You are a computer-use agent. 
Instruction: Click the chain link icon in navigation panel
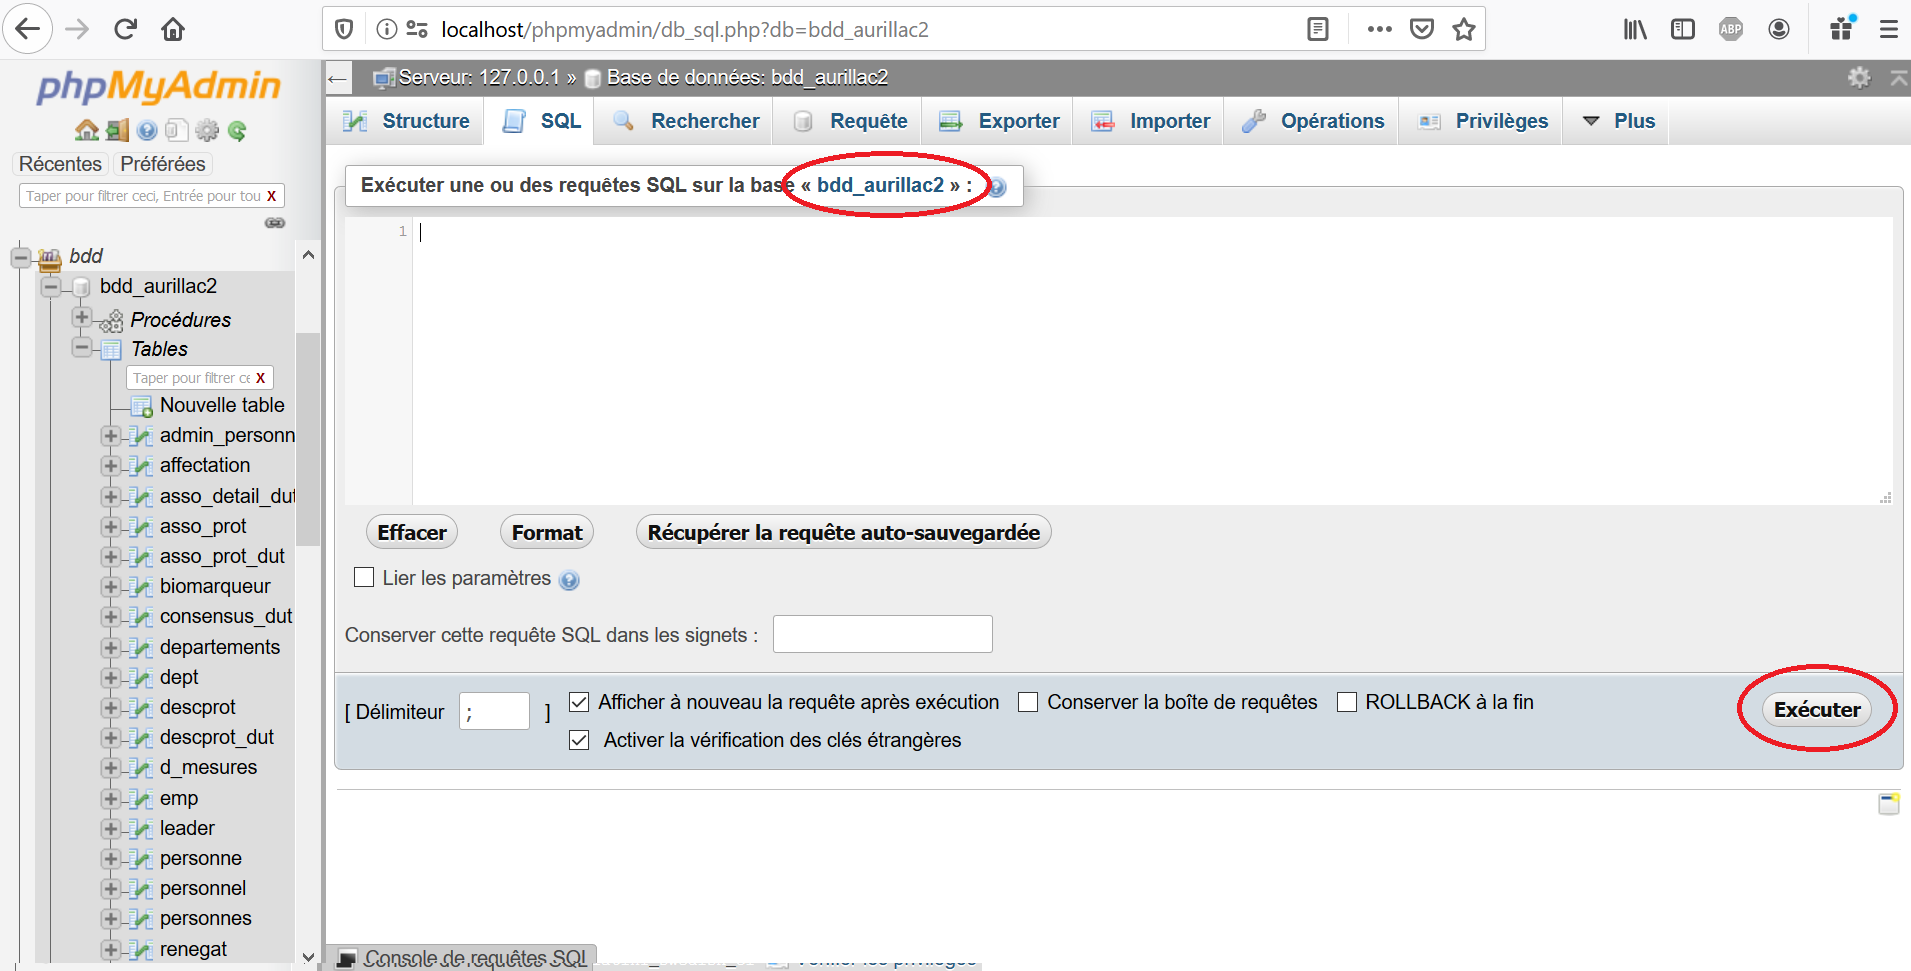click(x=275, y=223)
